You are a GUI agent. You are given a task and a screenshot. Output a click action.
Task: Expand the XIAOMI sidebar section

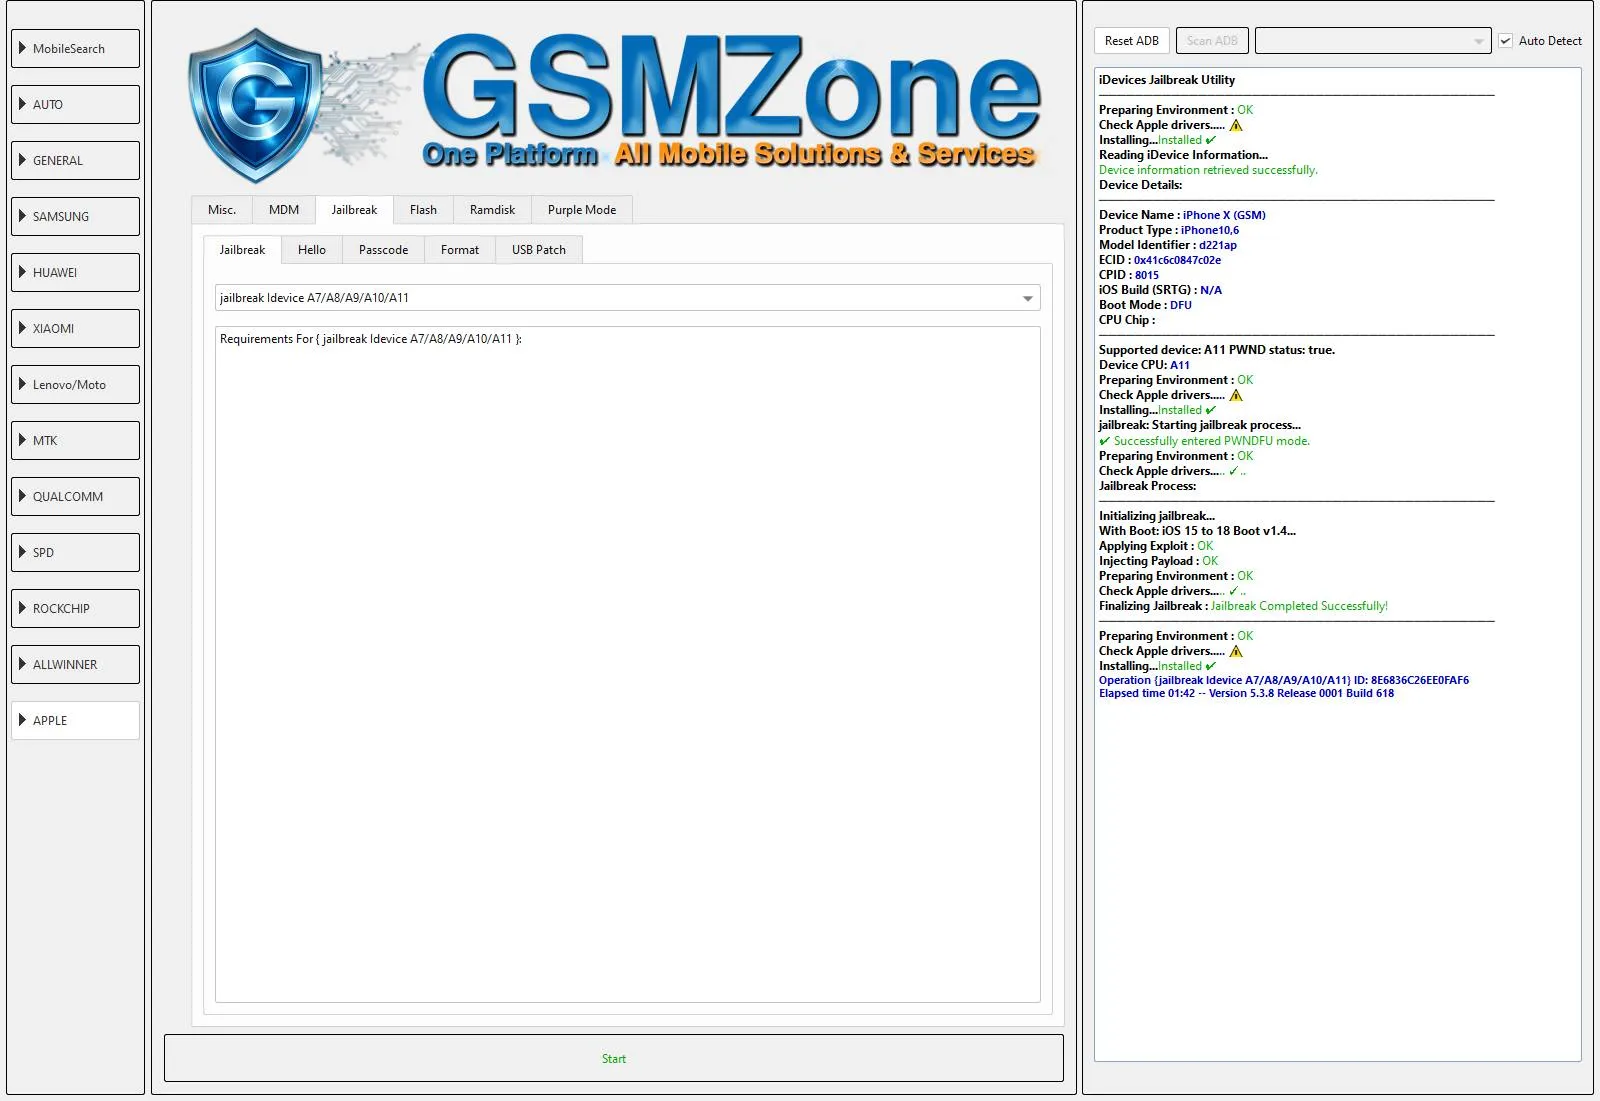75,329
